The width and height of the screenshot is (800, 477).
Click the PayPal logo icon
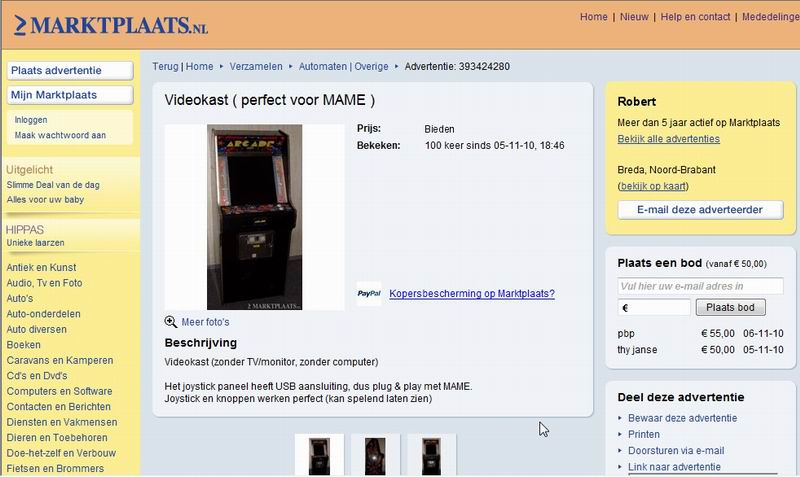[x=369, y=293]
